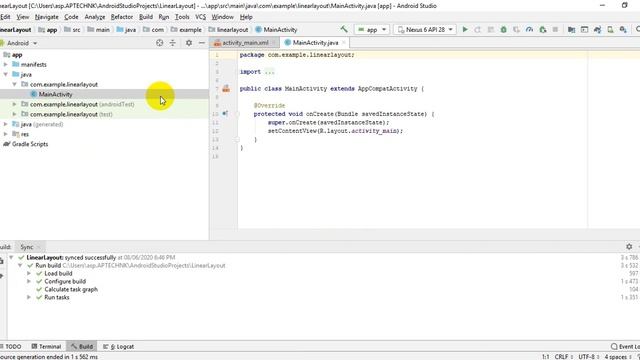Open the Project Structure icon in toolbar
This screenshot has height=360, width=640.
(571, 29)
